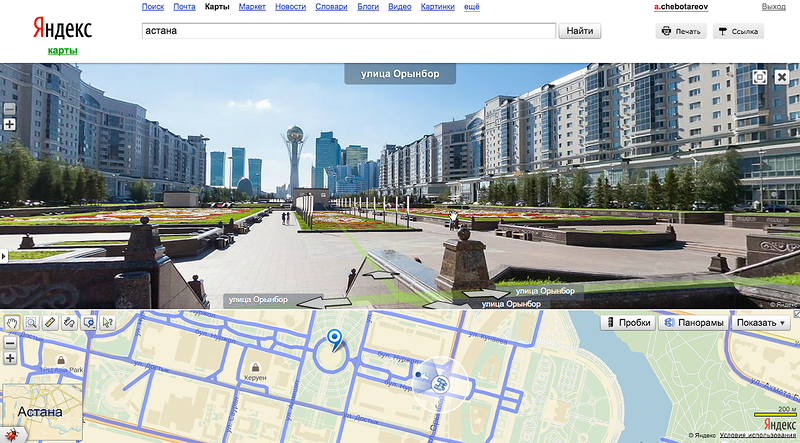Zoom out the panorama with minus button
Screen dimensions: 800x443
(x=10, y=109)
